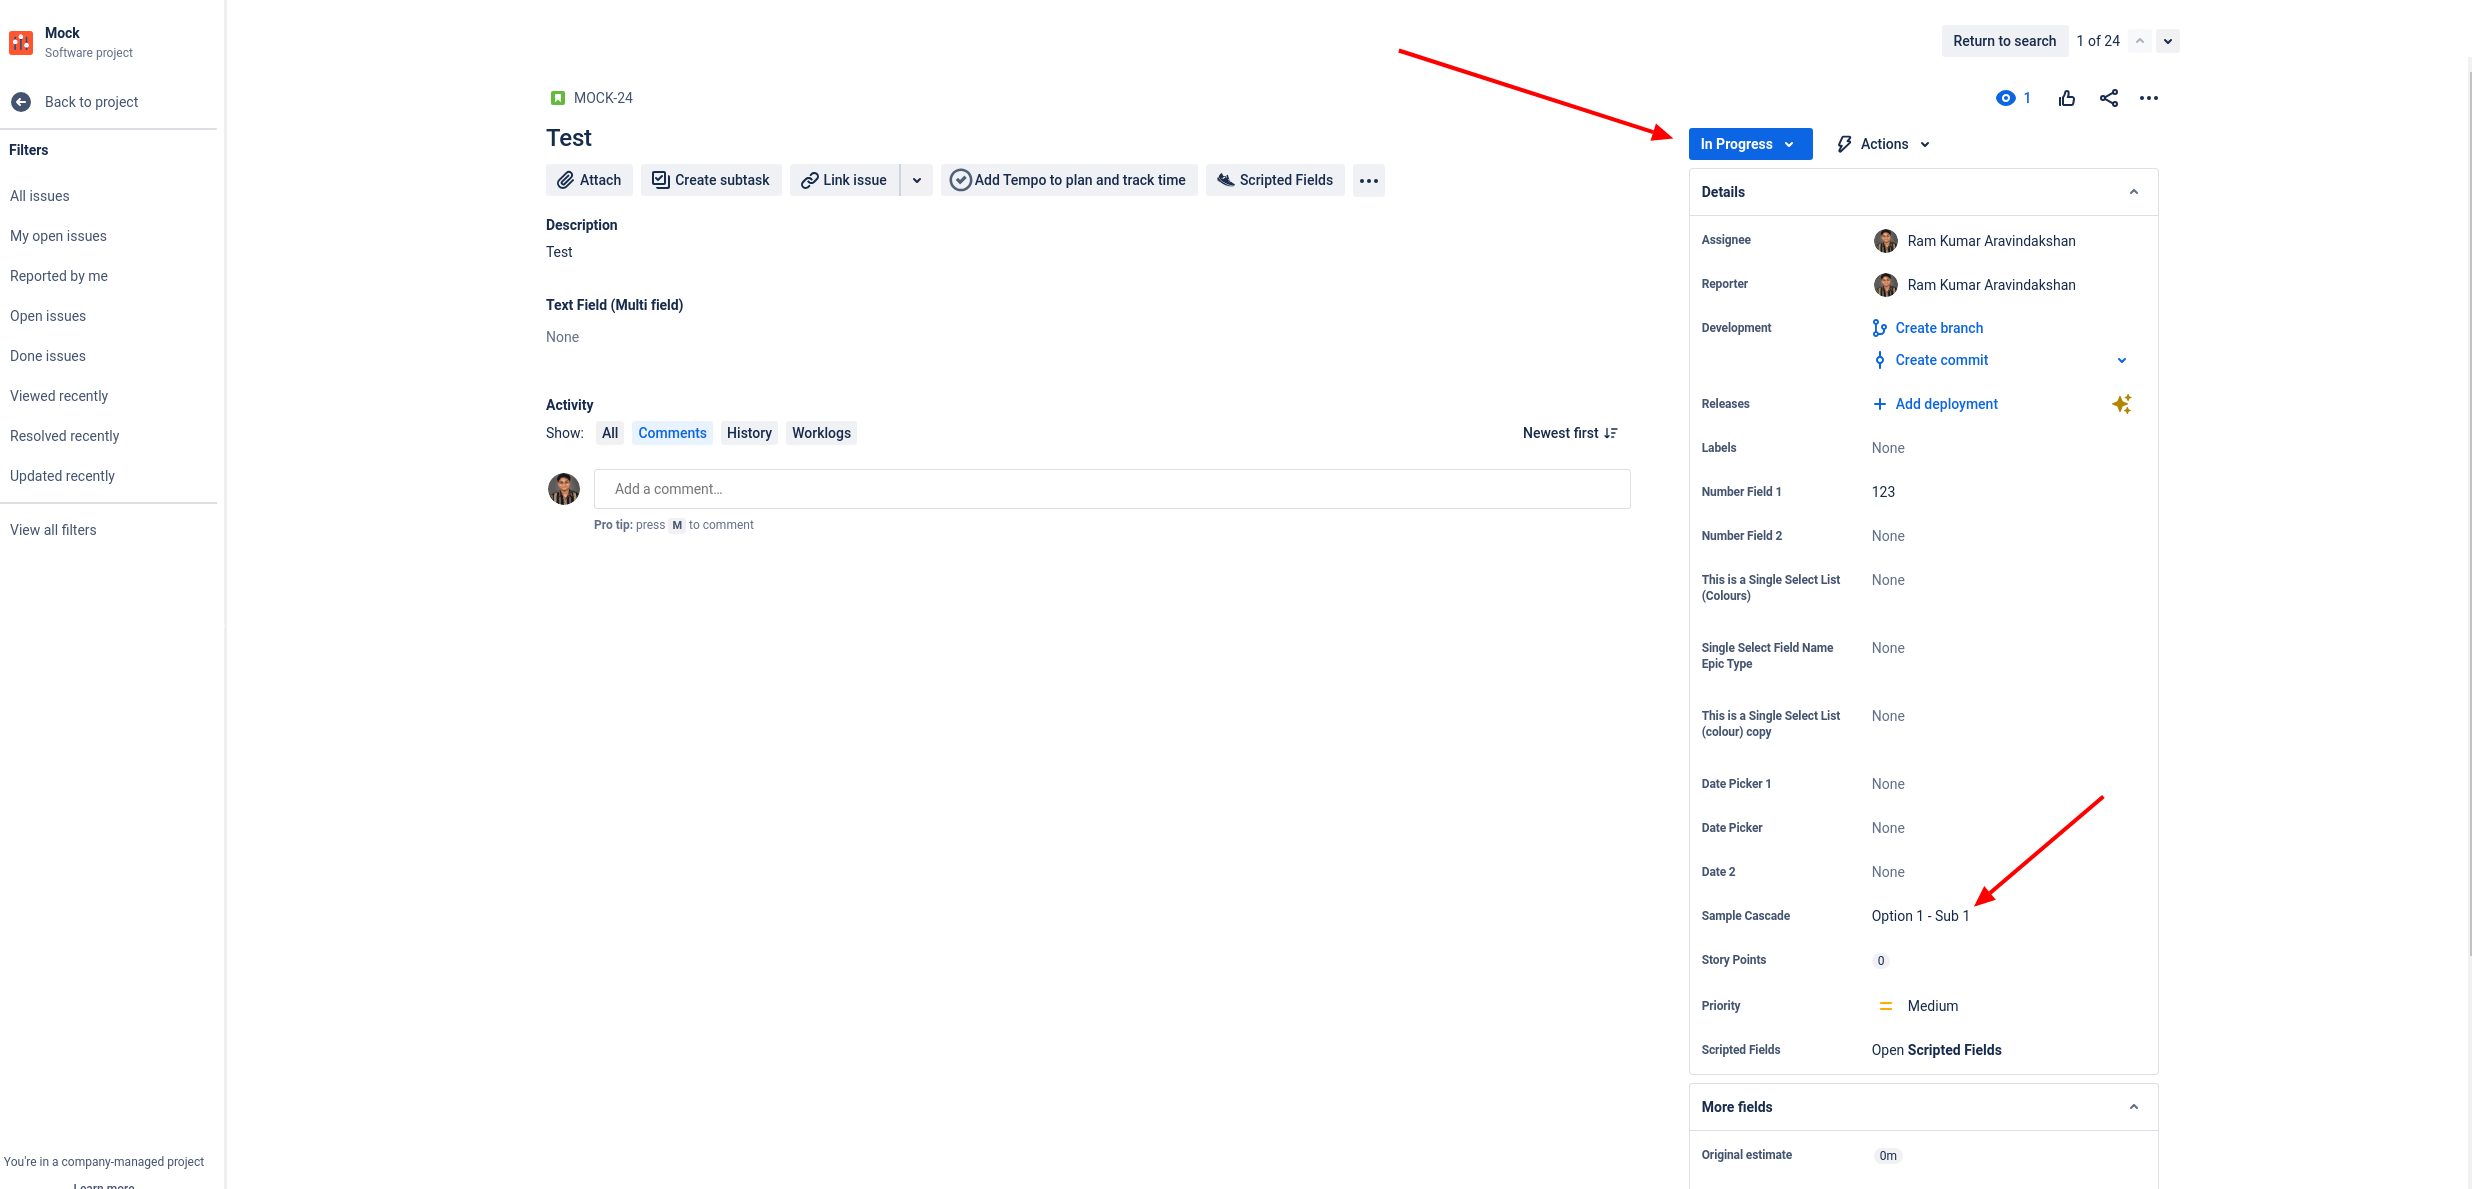Click the Create branch link
This screenshot has height=1189, width=2472.
[1938, 328]
